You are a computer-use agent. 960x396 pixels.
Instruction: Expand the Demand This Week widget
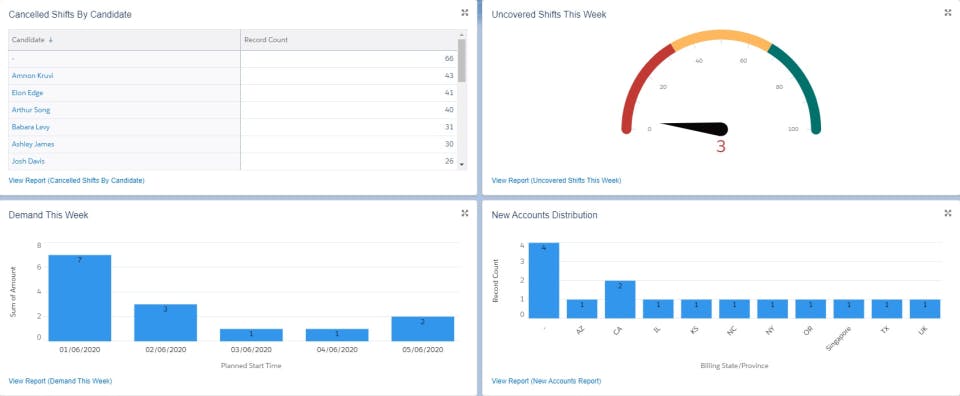click(x=465, y=213)
